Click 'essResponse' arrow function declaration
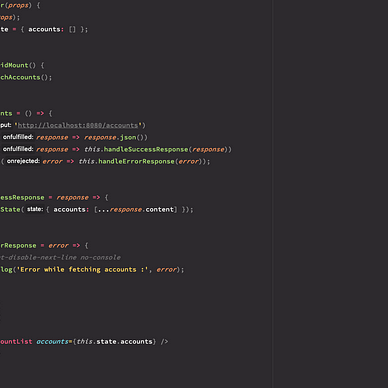 [22, 197]
